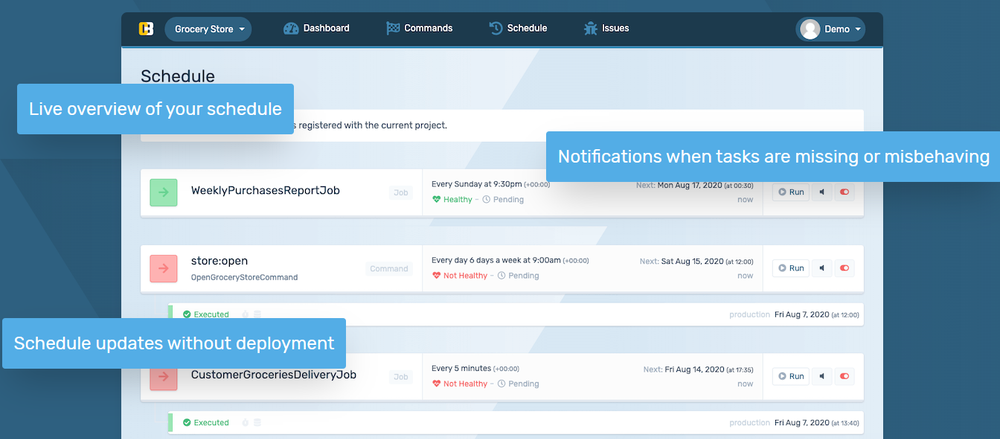
Task: Toggle the WeeklyPurchasesReportJob enable switch
Action: (845, 192)
